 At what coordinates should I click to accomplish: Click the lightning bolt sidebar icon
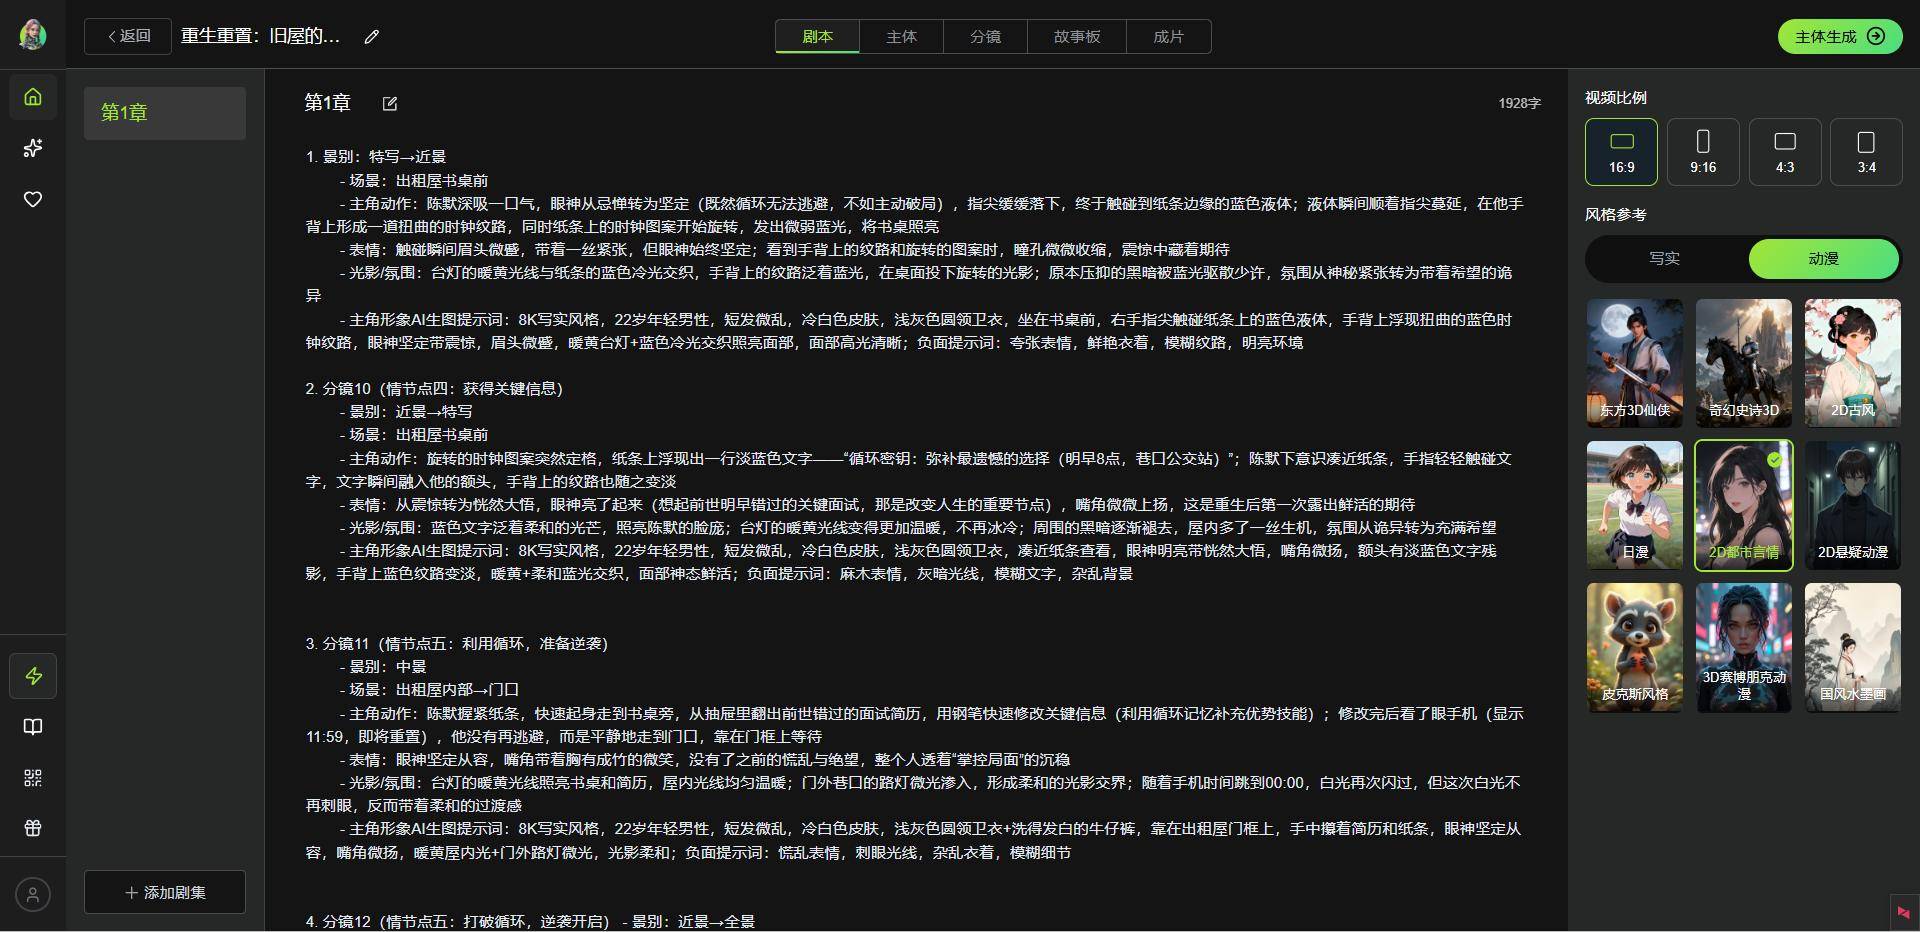(x=33, y=676)
